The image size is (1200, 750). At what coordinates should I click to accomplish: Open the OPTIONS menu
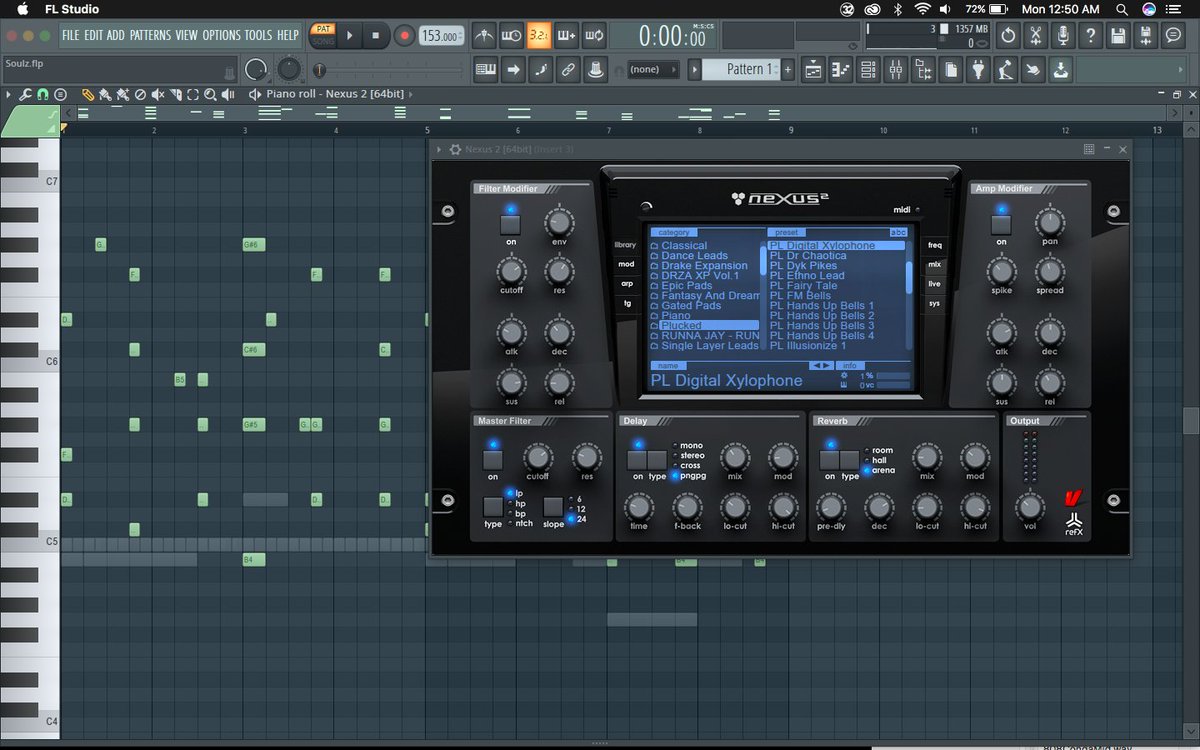coord(222,35)
